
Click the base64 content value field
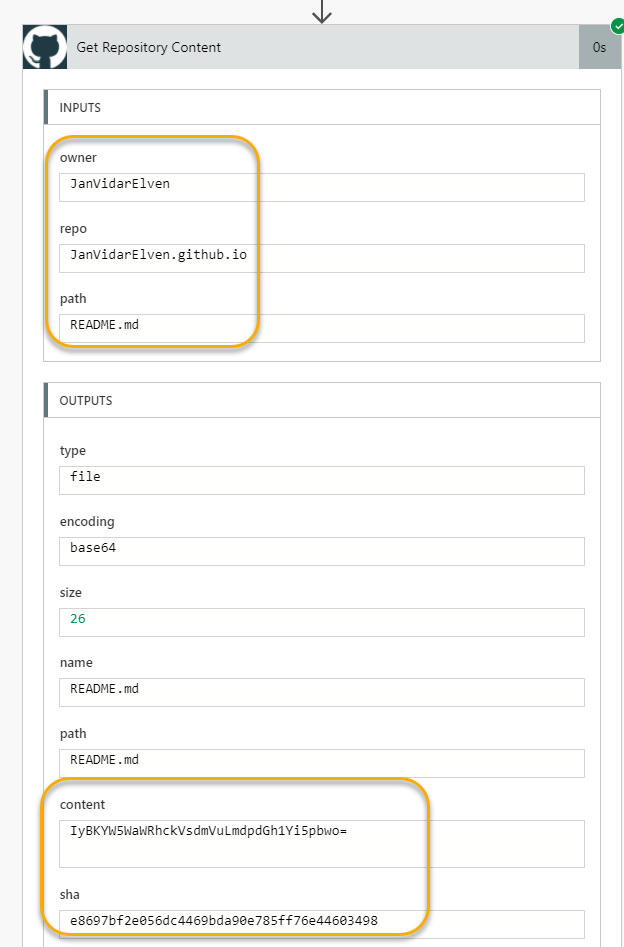322,844
